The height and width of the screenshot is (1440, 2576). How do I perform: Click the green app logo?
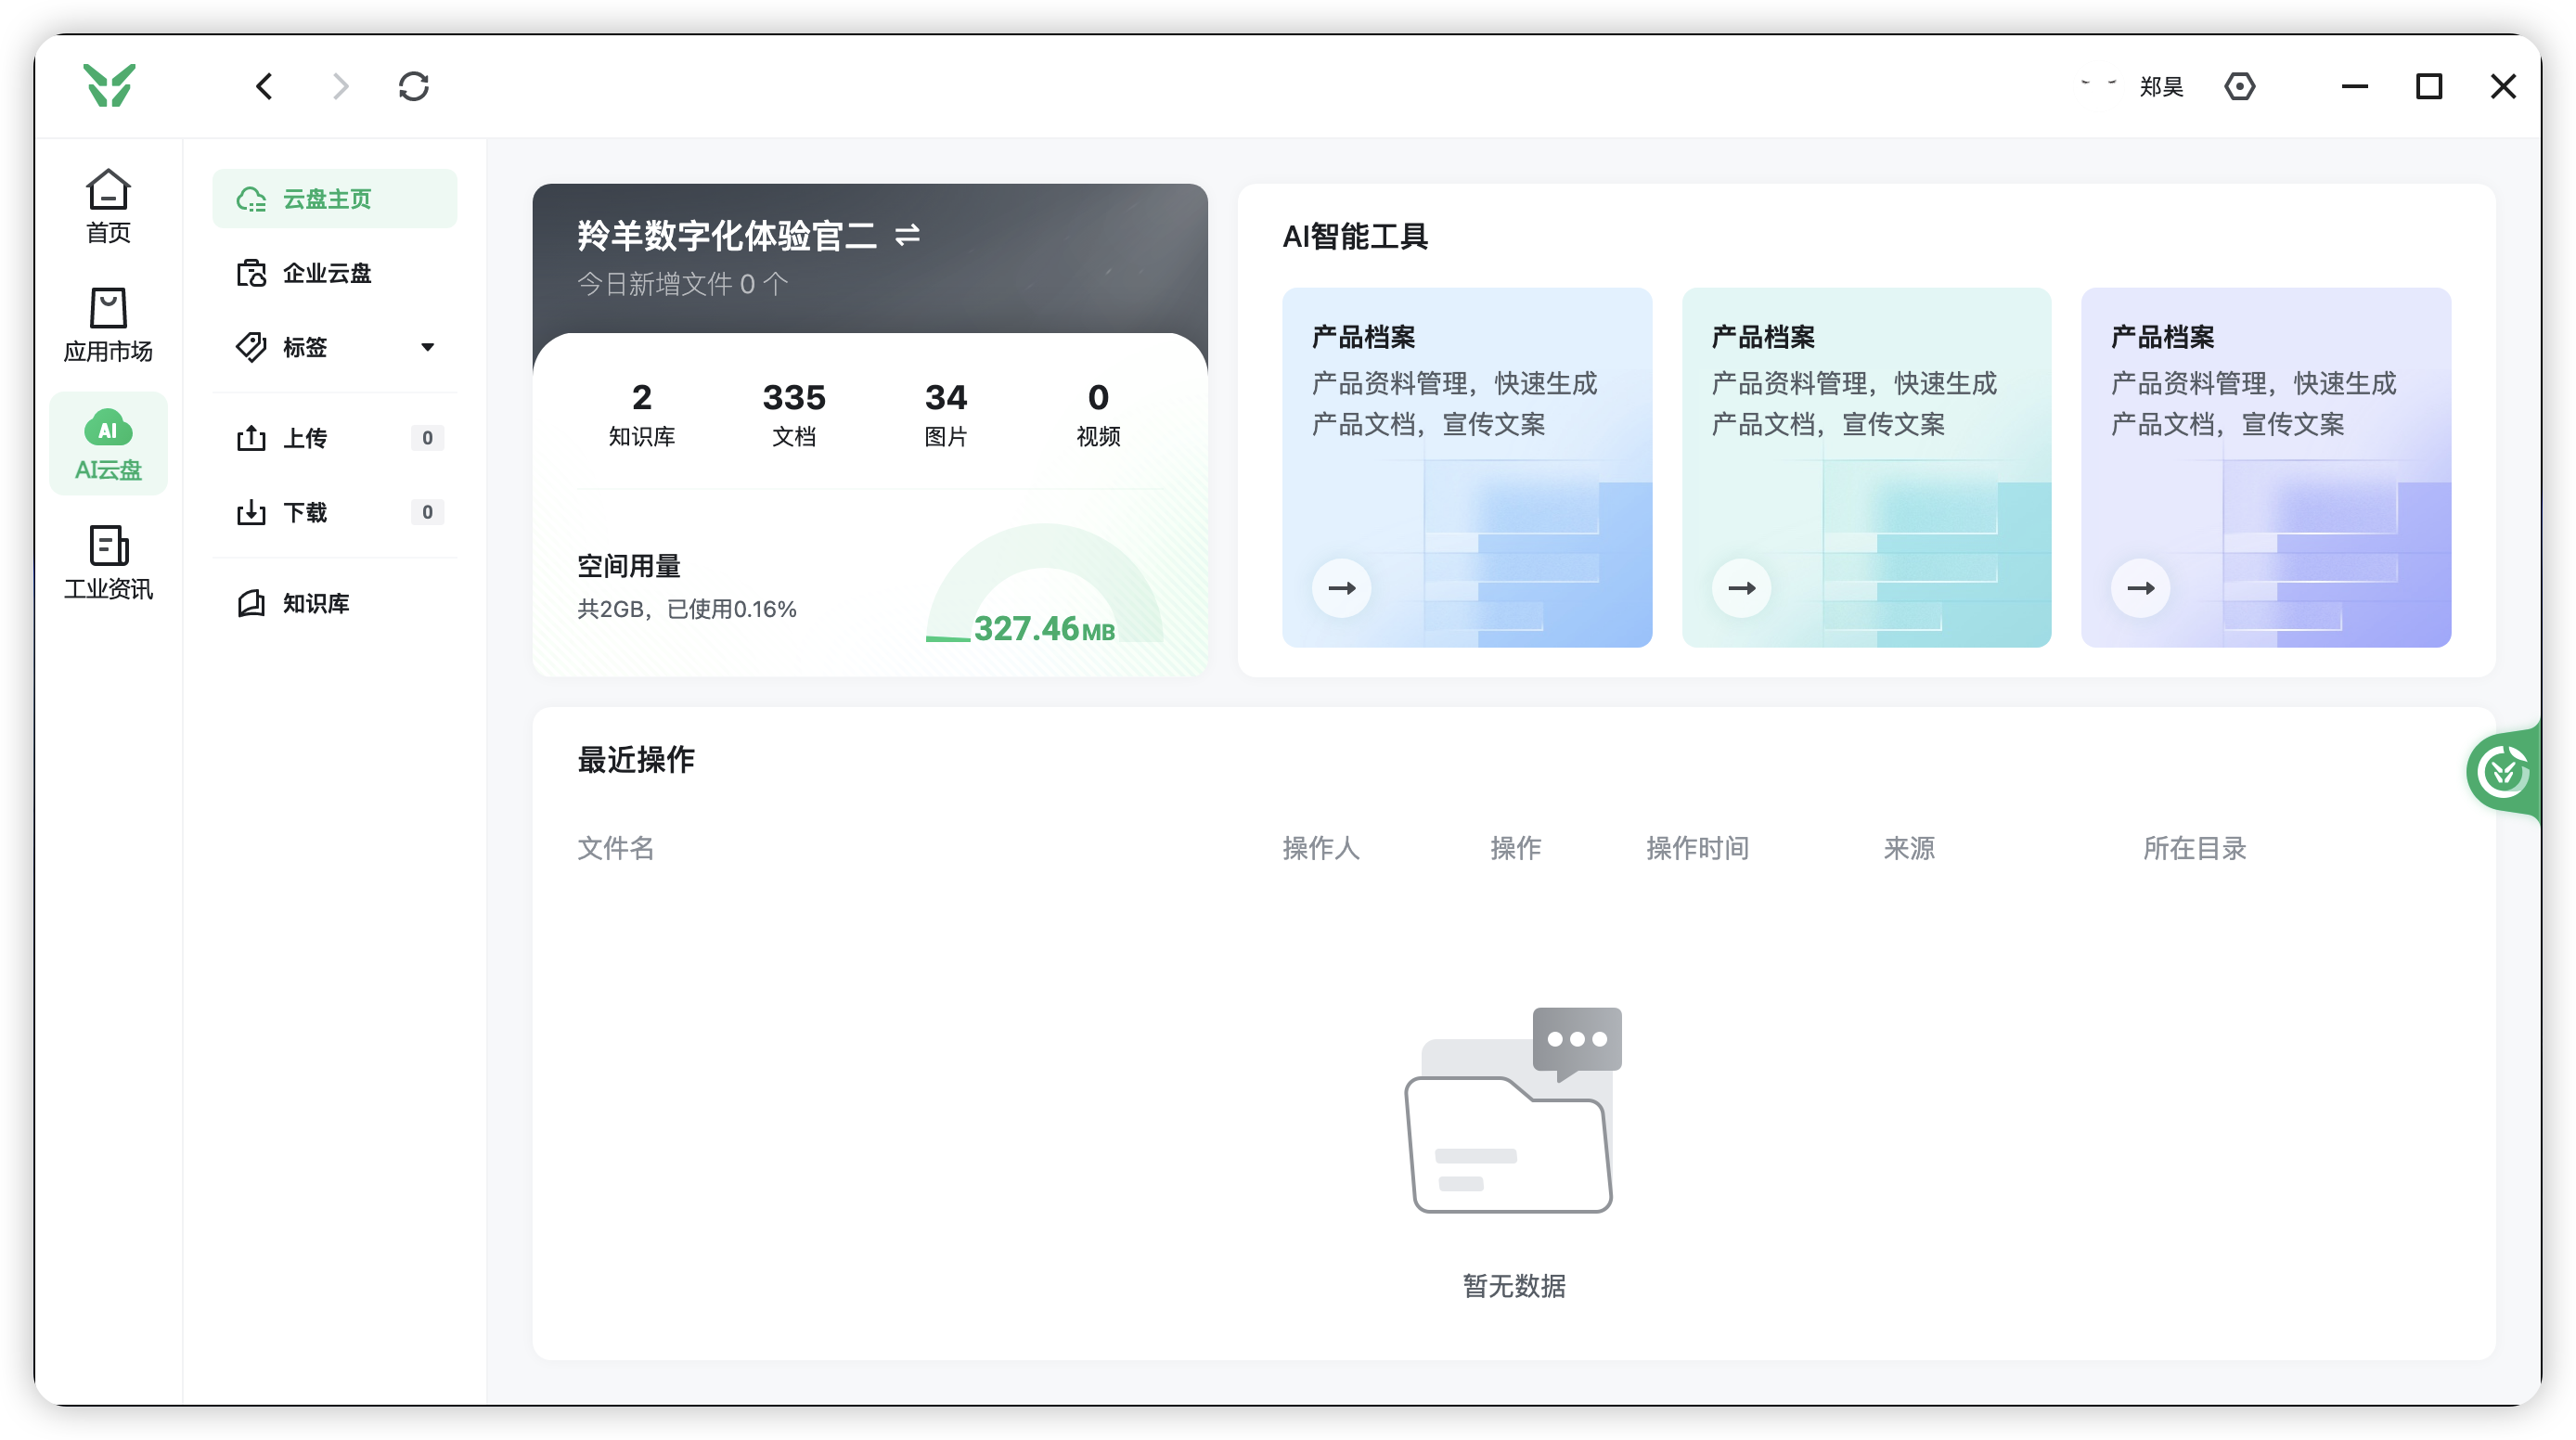(109, 86)
